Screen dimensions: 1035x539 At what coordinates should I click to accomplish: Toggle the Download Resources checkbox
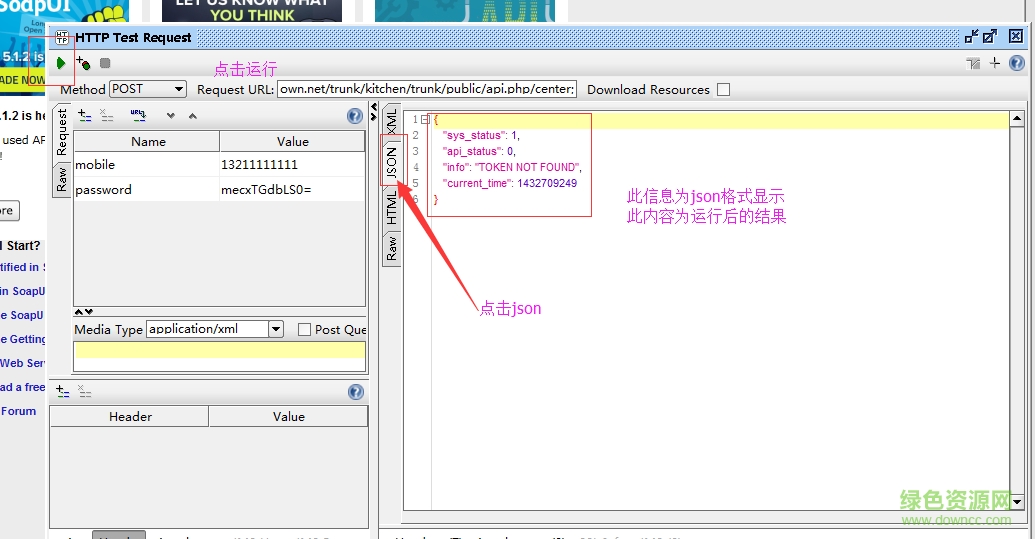coord(723,90)
